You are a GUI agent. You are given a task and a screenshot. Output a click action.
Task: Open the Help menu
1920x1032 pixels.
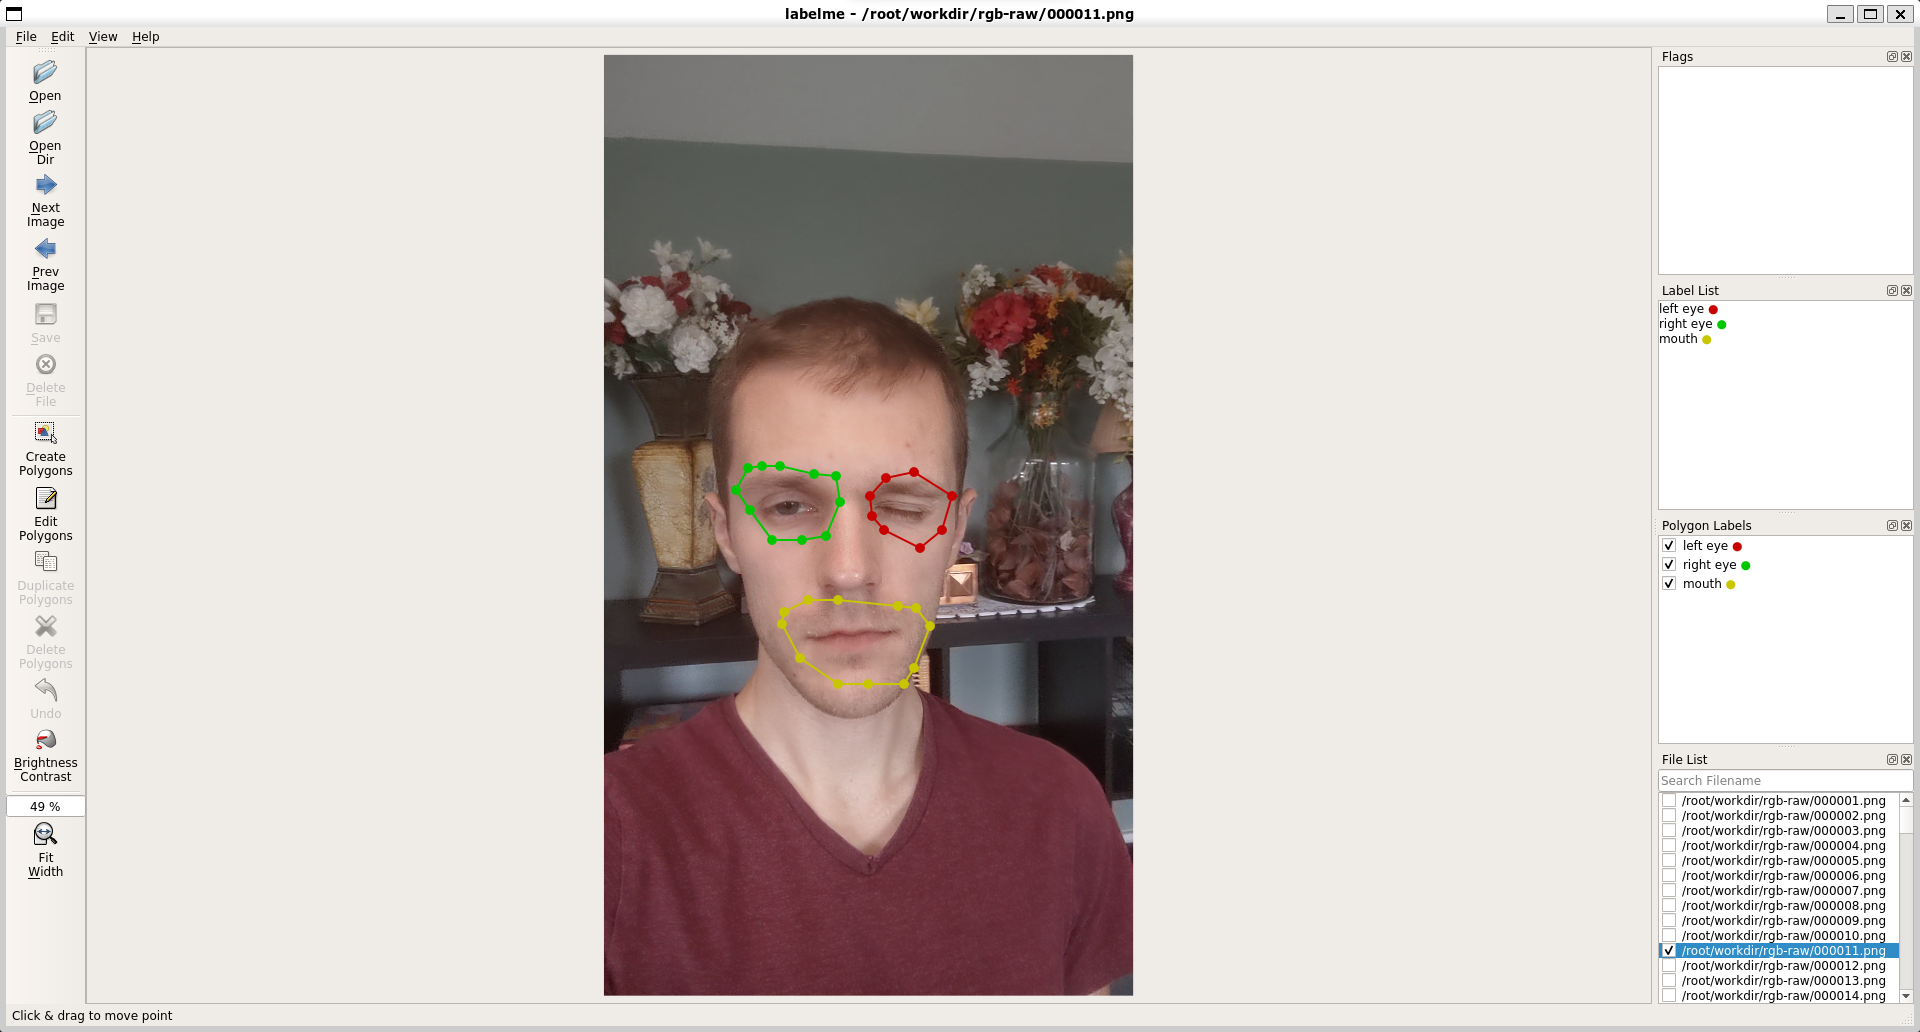tap(145, 37)
